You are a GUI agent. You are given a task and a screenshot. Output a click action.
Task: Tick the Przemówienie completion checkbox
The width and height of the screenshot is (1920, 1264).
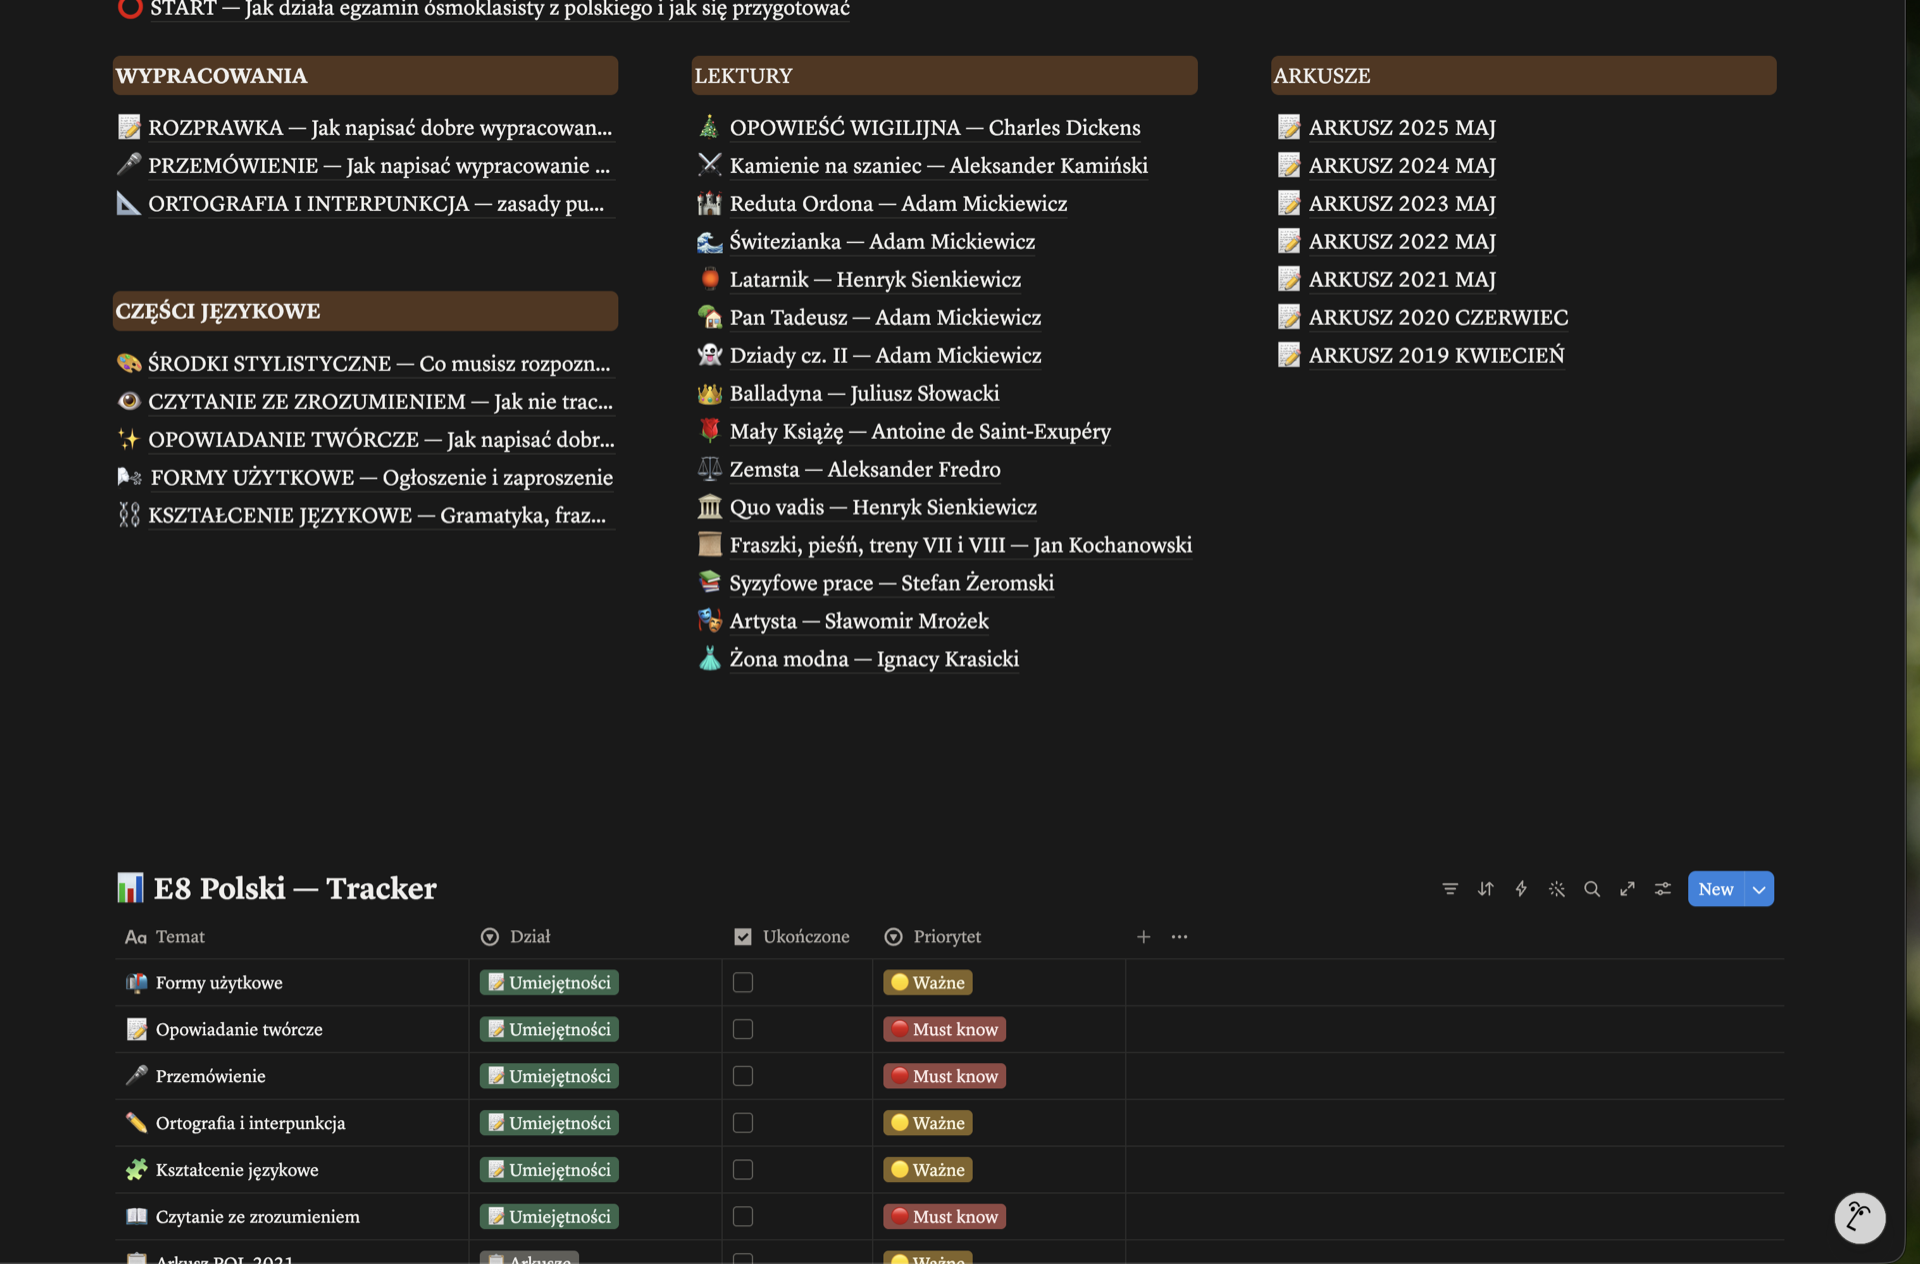tap(743, 1076)
